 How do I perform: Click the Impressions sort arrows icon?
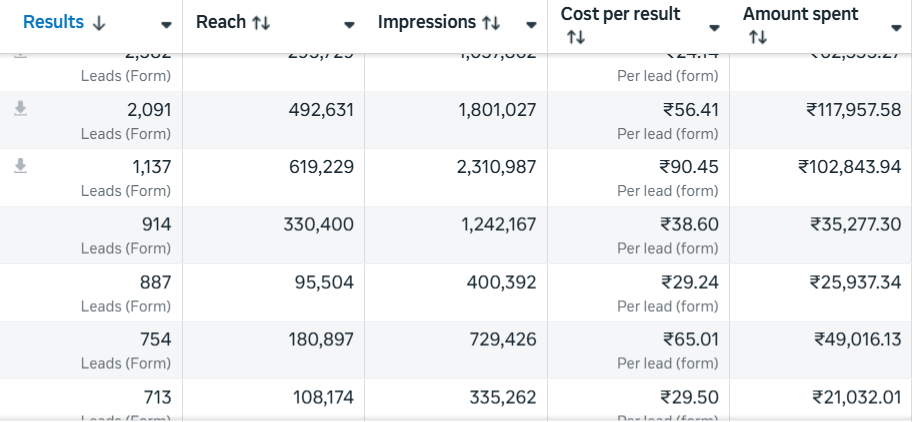(x=491, y=23)
